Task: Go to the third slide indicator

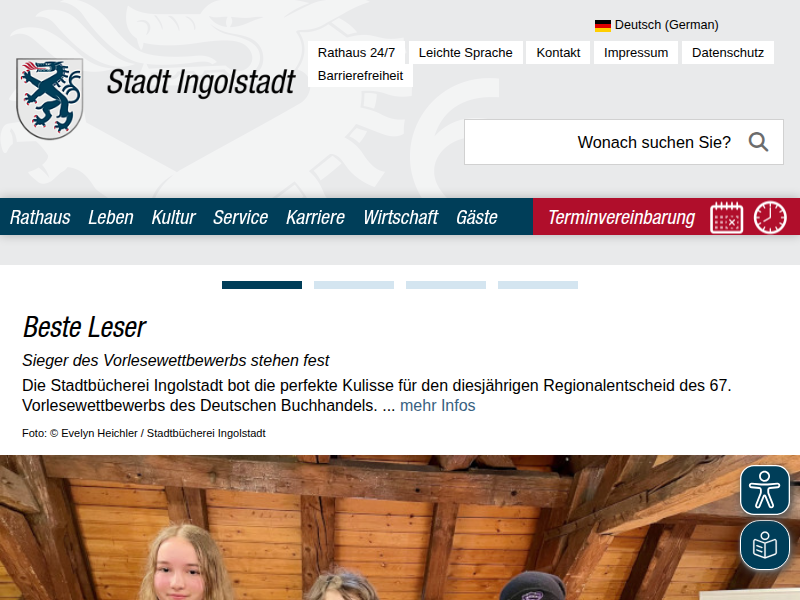Action: (x=446, y=285)
